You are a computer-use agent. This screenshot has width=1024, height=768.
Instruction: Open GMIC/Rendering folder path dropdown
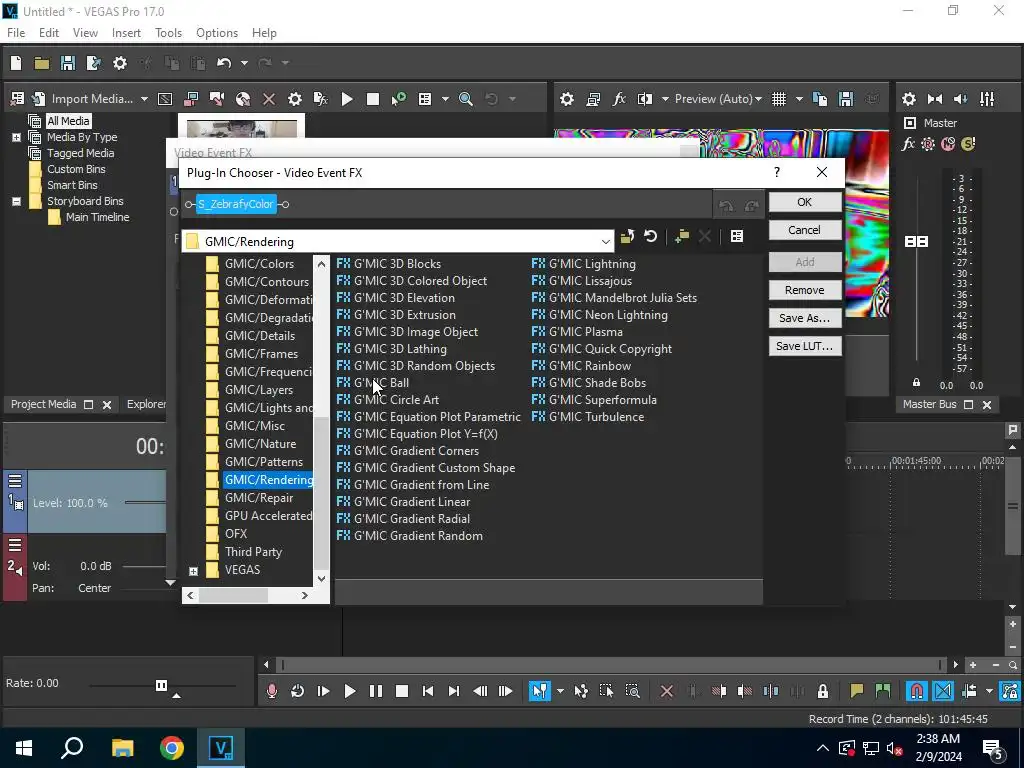605,242
